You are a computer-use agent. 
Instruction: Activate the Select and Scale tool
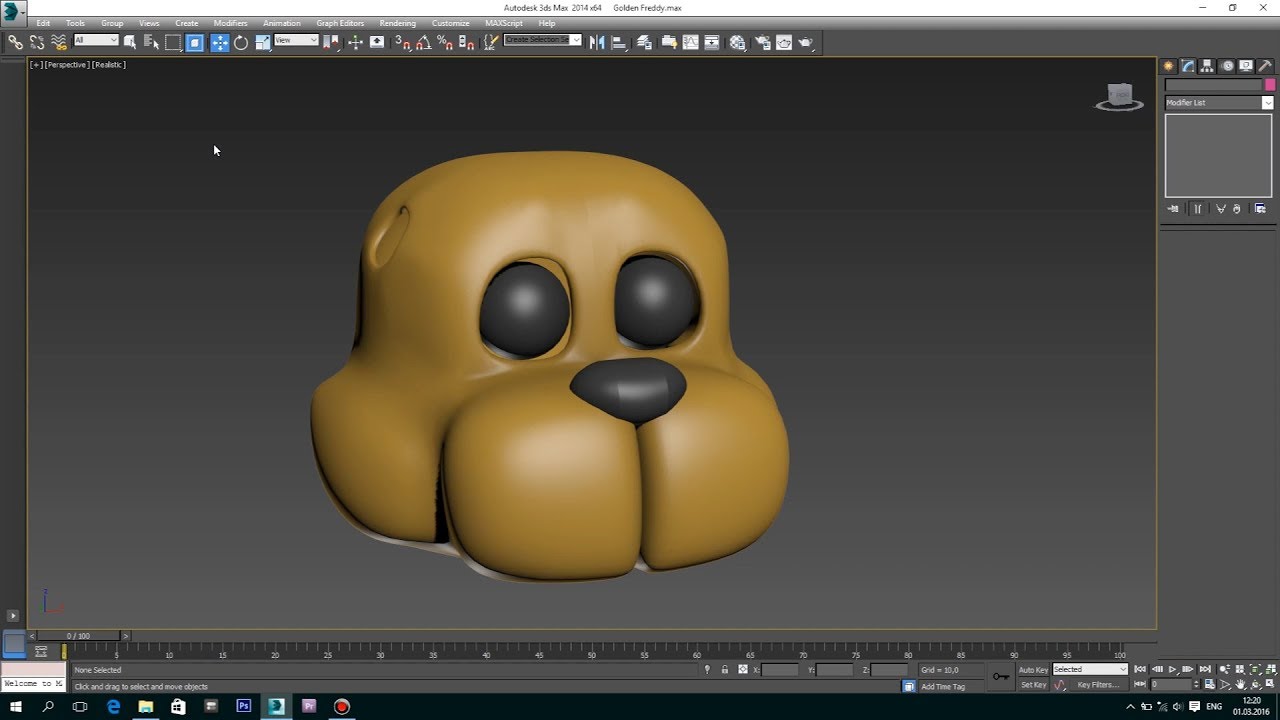tap(262, 42)
